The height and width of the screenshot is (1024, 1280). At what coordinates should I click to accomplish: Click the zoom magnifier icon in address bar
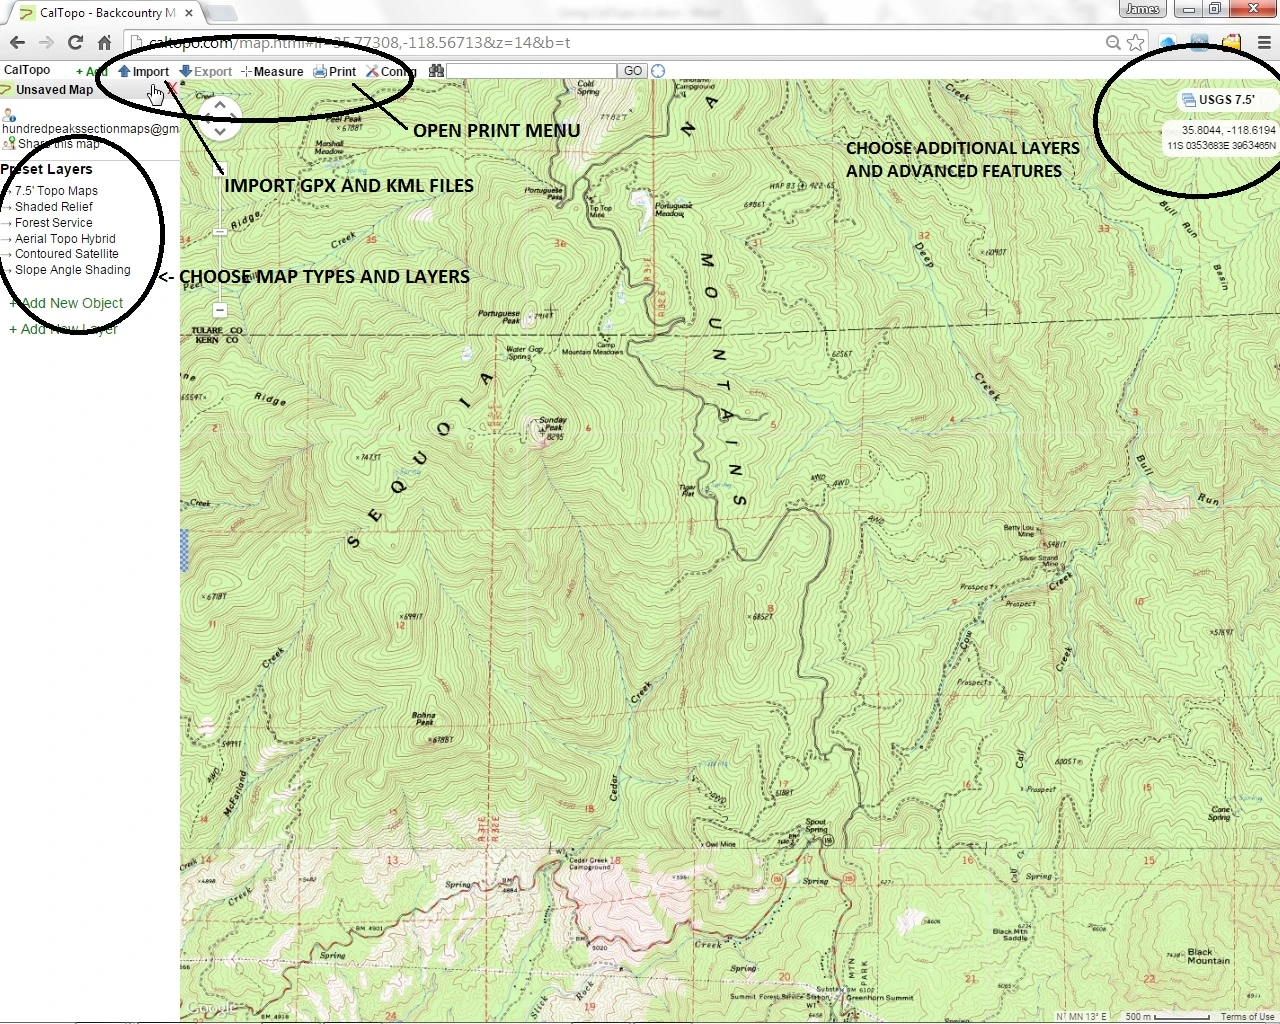click(1113, 43)
